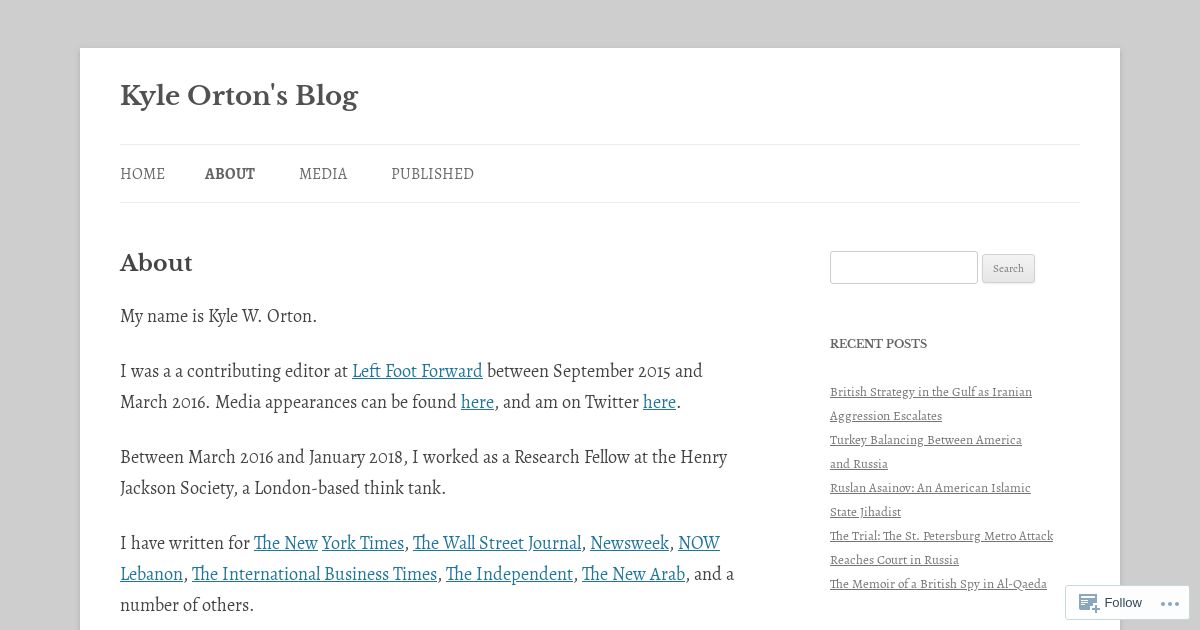This screenshot has height=630, width=1200.
Task: Click the Search button
Action: coord(1008,268)
